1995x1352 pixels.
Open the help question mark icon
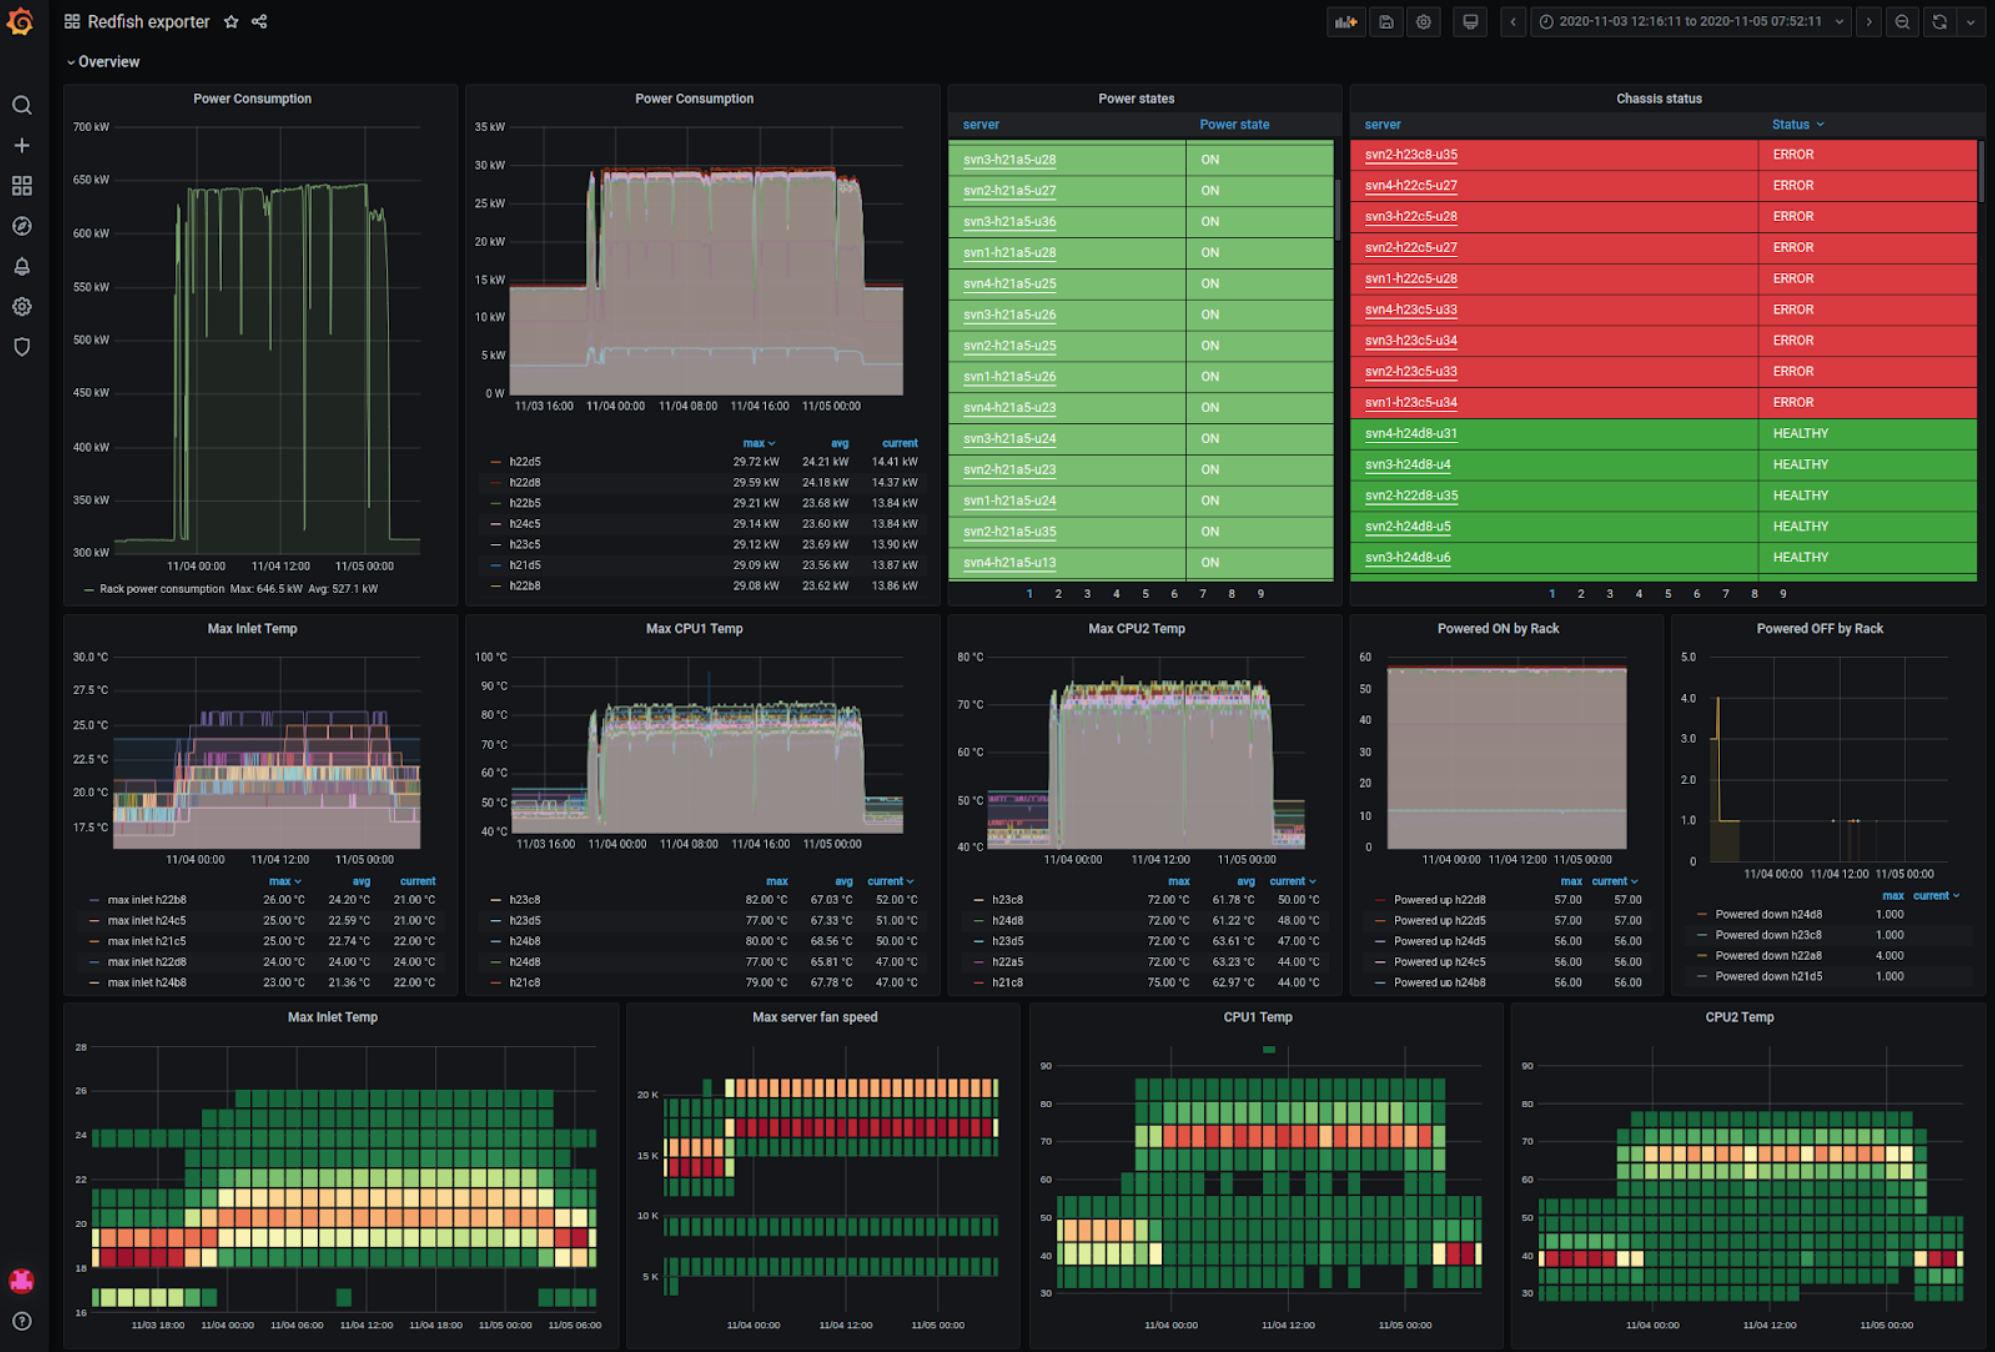(x=21, y=1321)
